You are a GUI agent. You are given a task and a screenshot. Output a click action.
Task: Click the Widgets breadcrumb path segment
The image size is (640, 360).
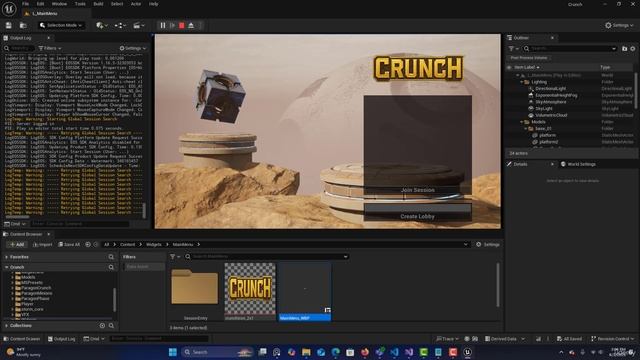click(154, 244)
